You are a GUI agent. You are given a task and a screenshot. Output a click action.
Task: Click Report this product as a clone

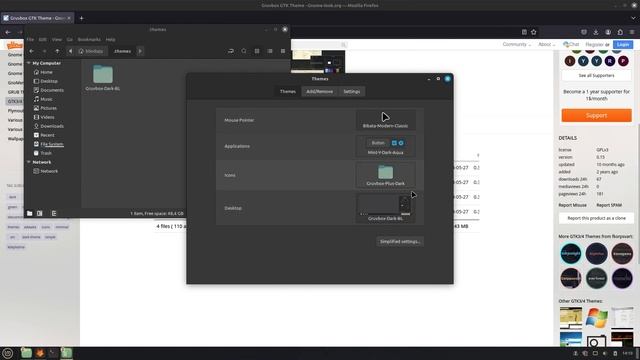(596, 218)
